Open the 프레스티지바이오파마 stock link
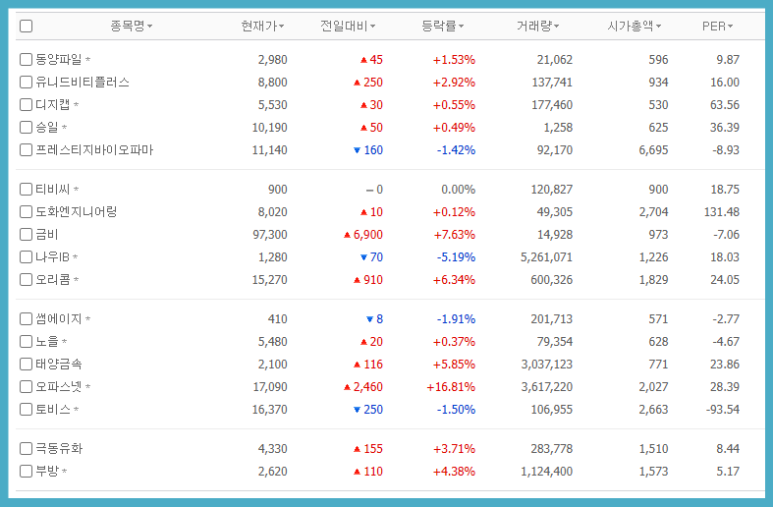Viewport: 773px width, 507px height. (94, 149)
